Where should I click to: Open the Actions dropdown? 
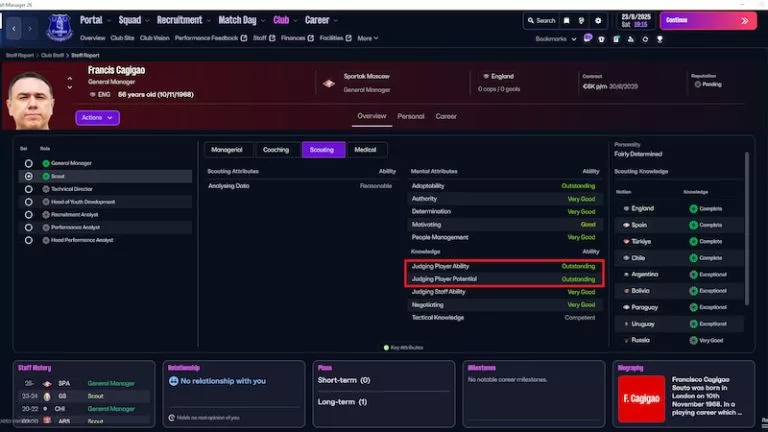tap(97, 118)
